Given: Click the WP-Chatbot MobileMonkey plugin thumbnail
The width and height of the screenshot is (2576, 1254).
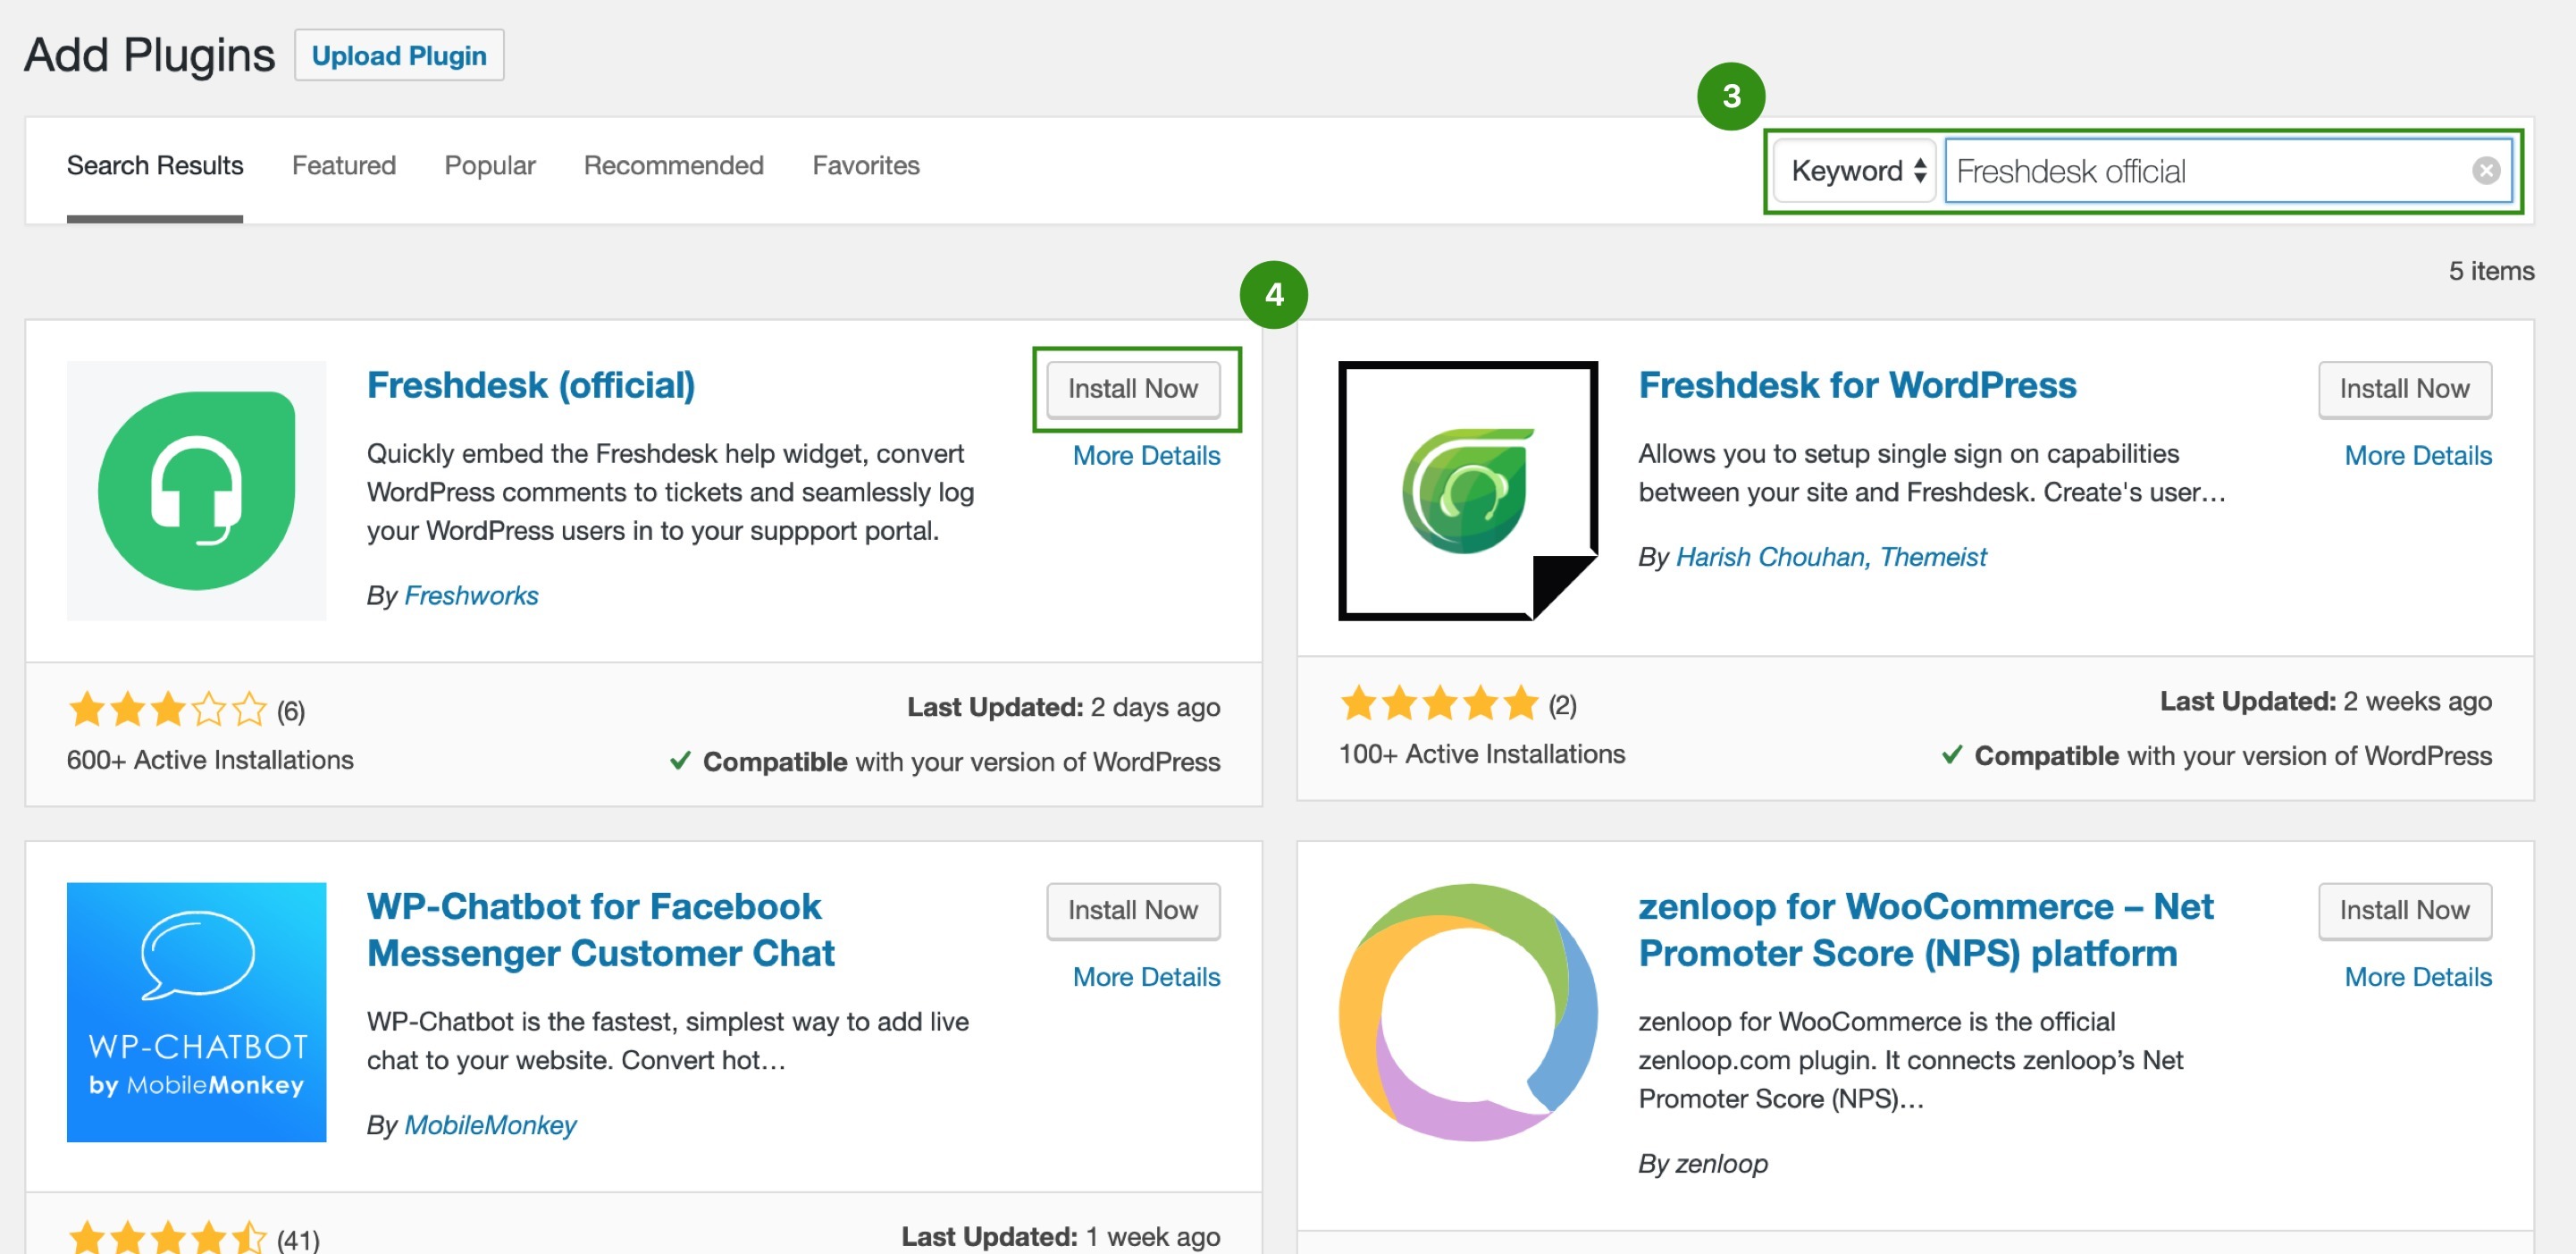Looking at the screenshot, I should [x=196, y=1011].
